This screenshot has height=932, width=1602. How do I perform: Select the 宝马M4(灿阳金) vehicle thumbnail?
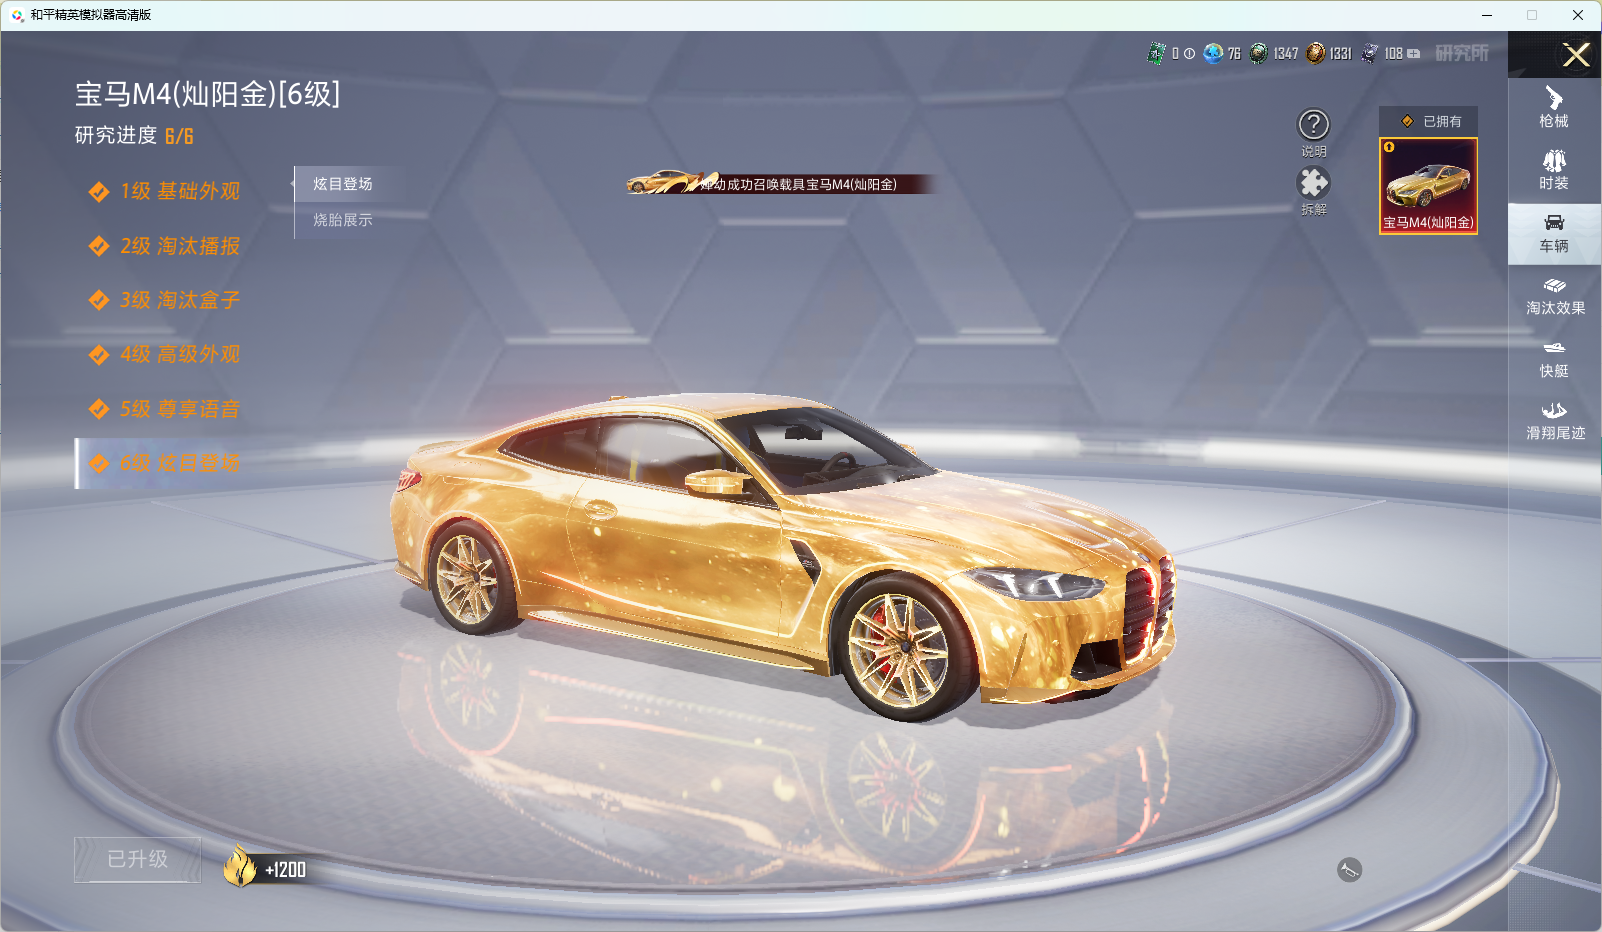pyautogui.click(x=1428, y=186)
